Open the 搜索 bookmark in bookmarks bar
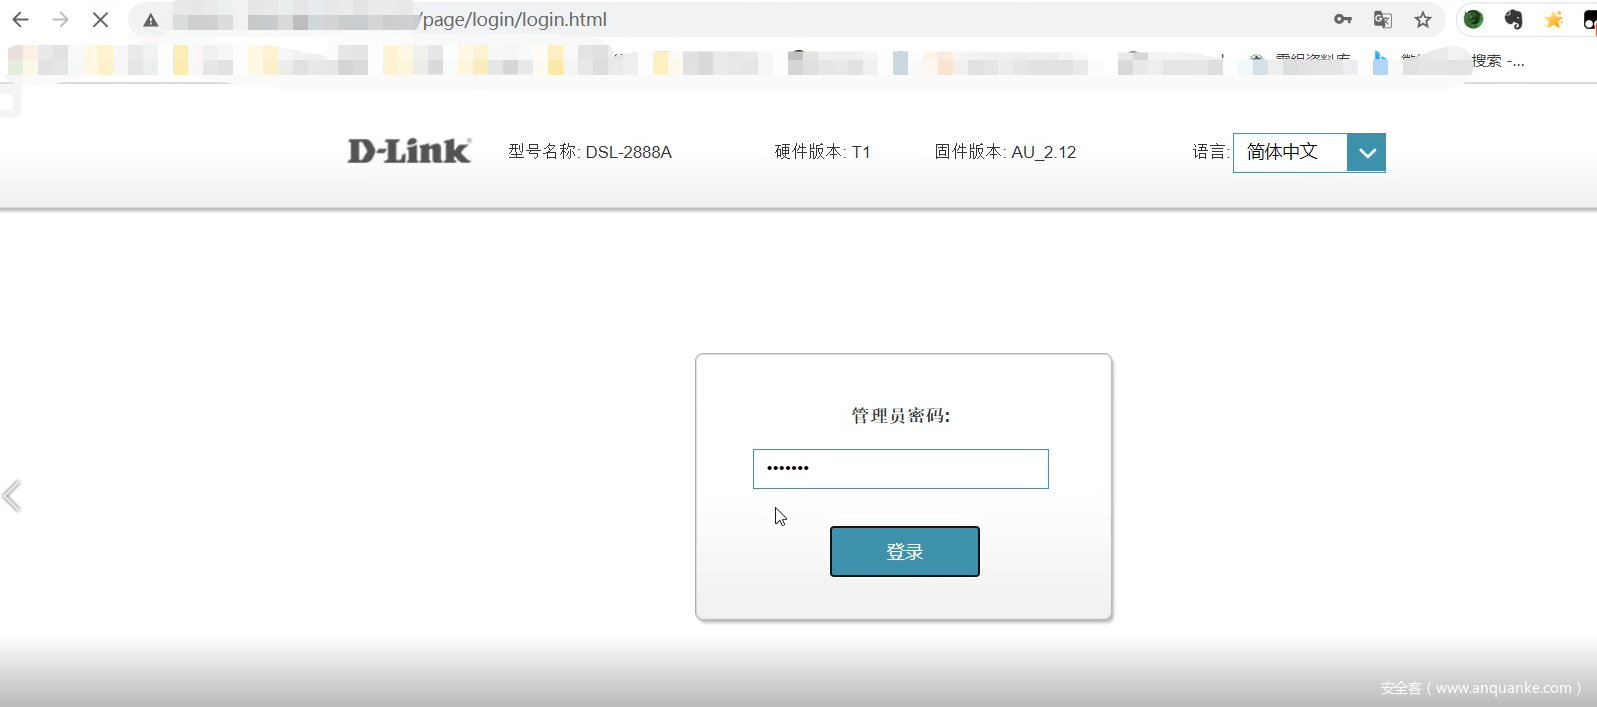Screen dimensions: 1597x707 [x=1497, y=62]
